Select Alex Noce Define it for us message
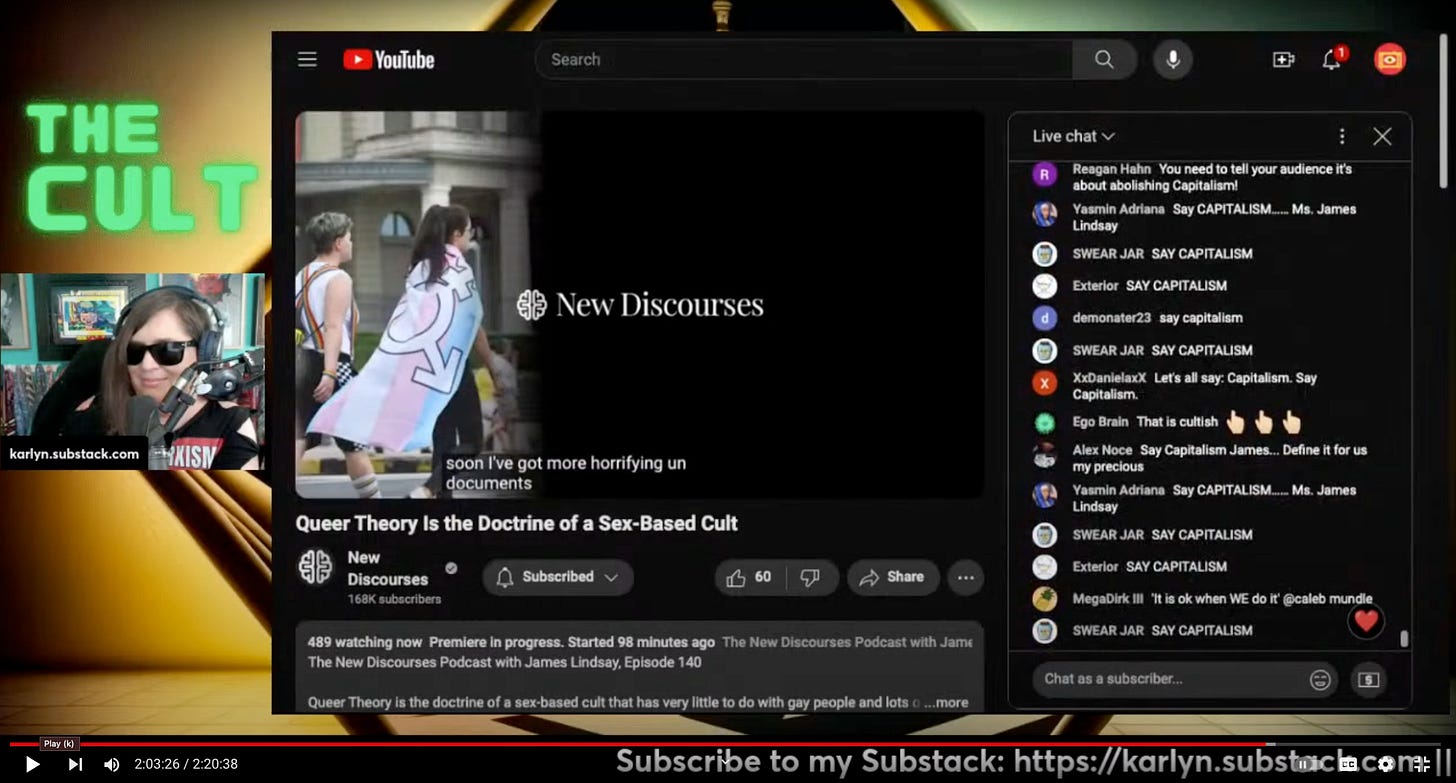Viewport: 1456px width, 783px height. click(x=1220, y=458)
